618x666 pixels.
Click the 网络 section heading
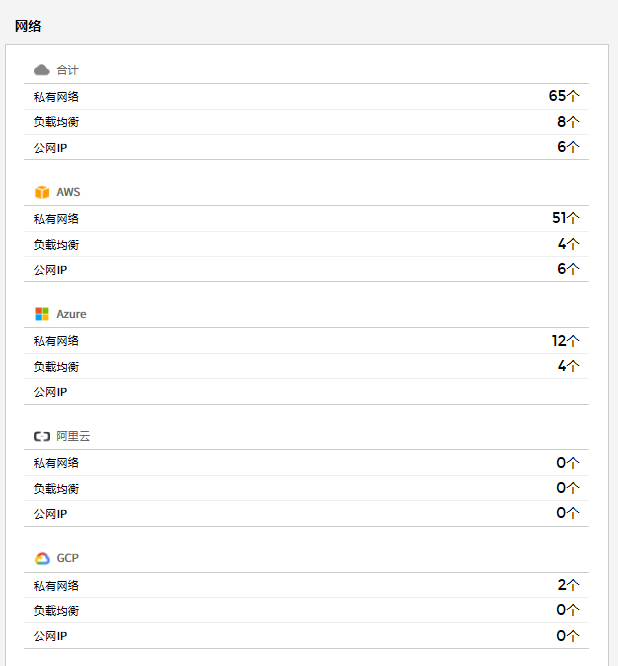coord(28,26)
